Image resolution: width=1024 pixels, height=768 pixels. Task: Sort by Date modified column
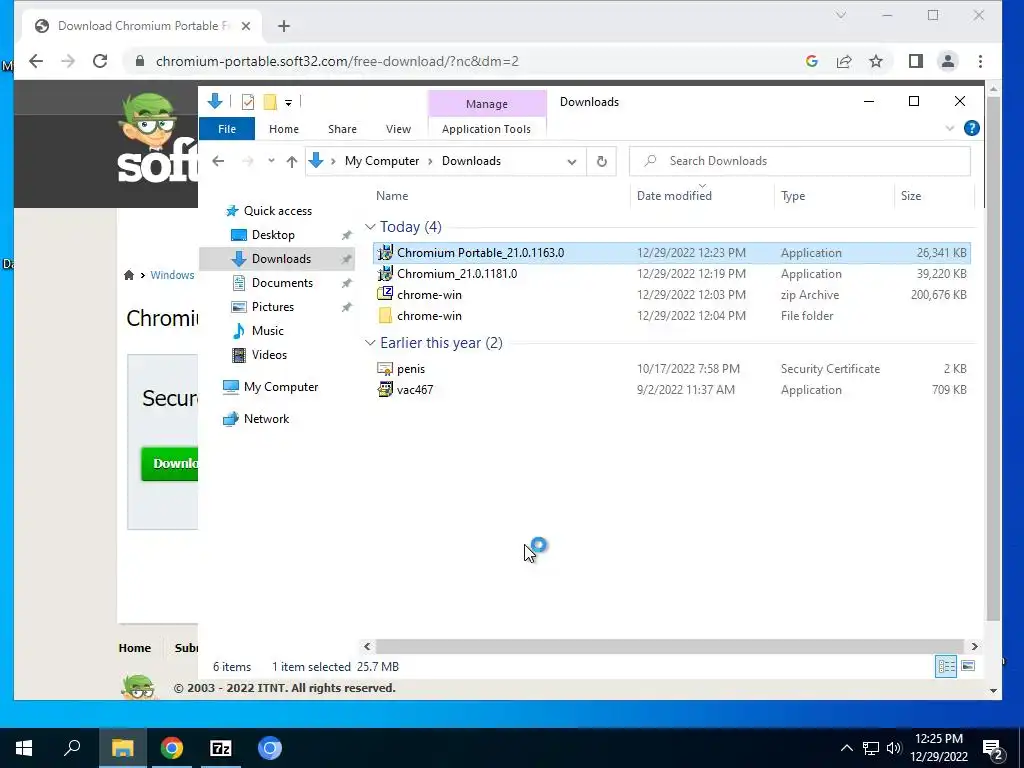pos(674,196)
